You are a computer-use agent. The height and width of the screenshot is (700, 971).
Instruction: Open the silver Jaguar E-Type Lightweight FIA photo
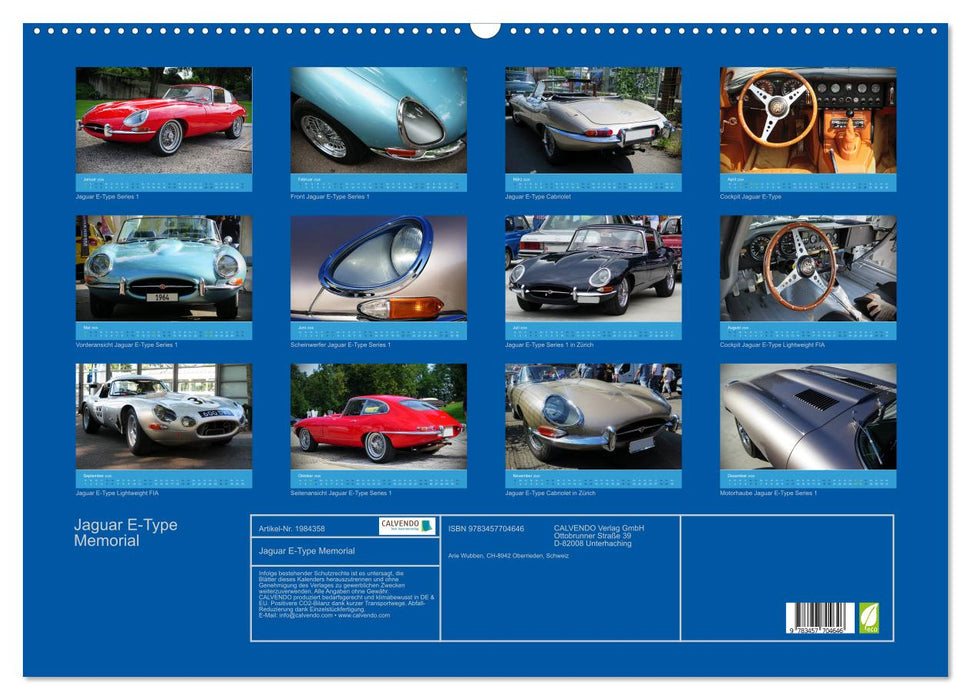click(x=164, y=416)
